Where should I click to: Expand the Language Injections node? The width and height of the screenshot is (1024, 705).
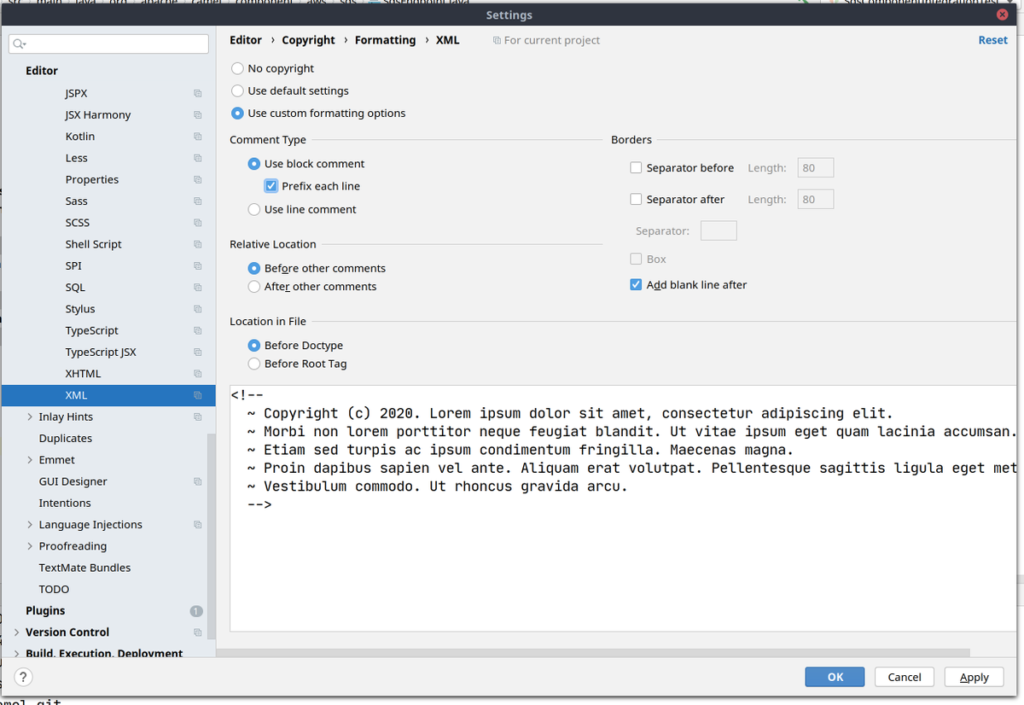click(x=29, y=524)
